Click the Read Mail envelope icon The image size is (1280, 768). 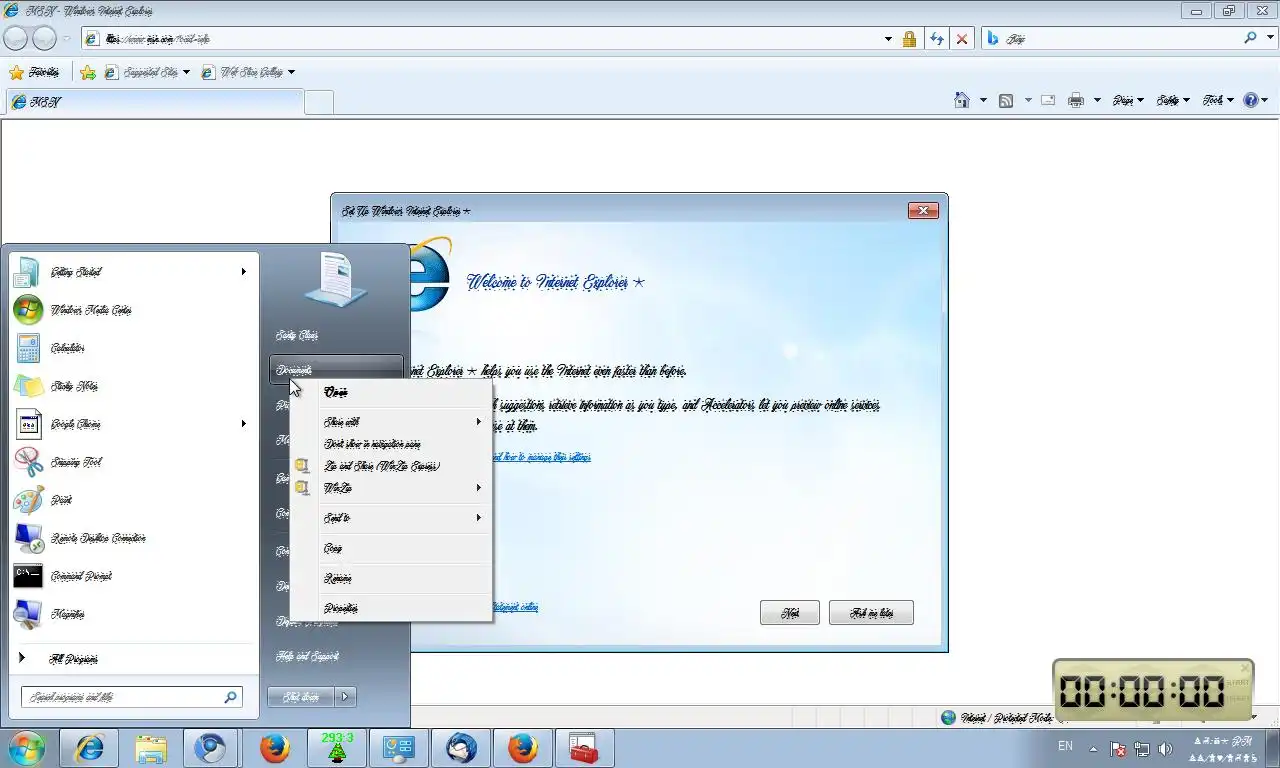point(1048,100)
